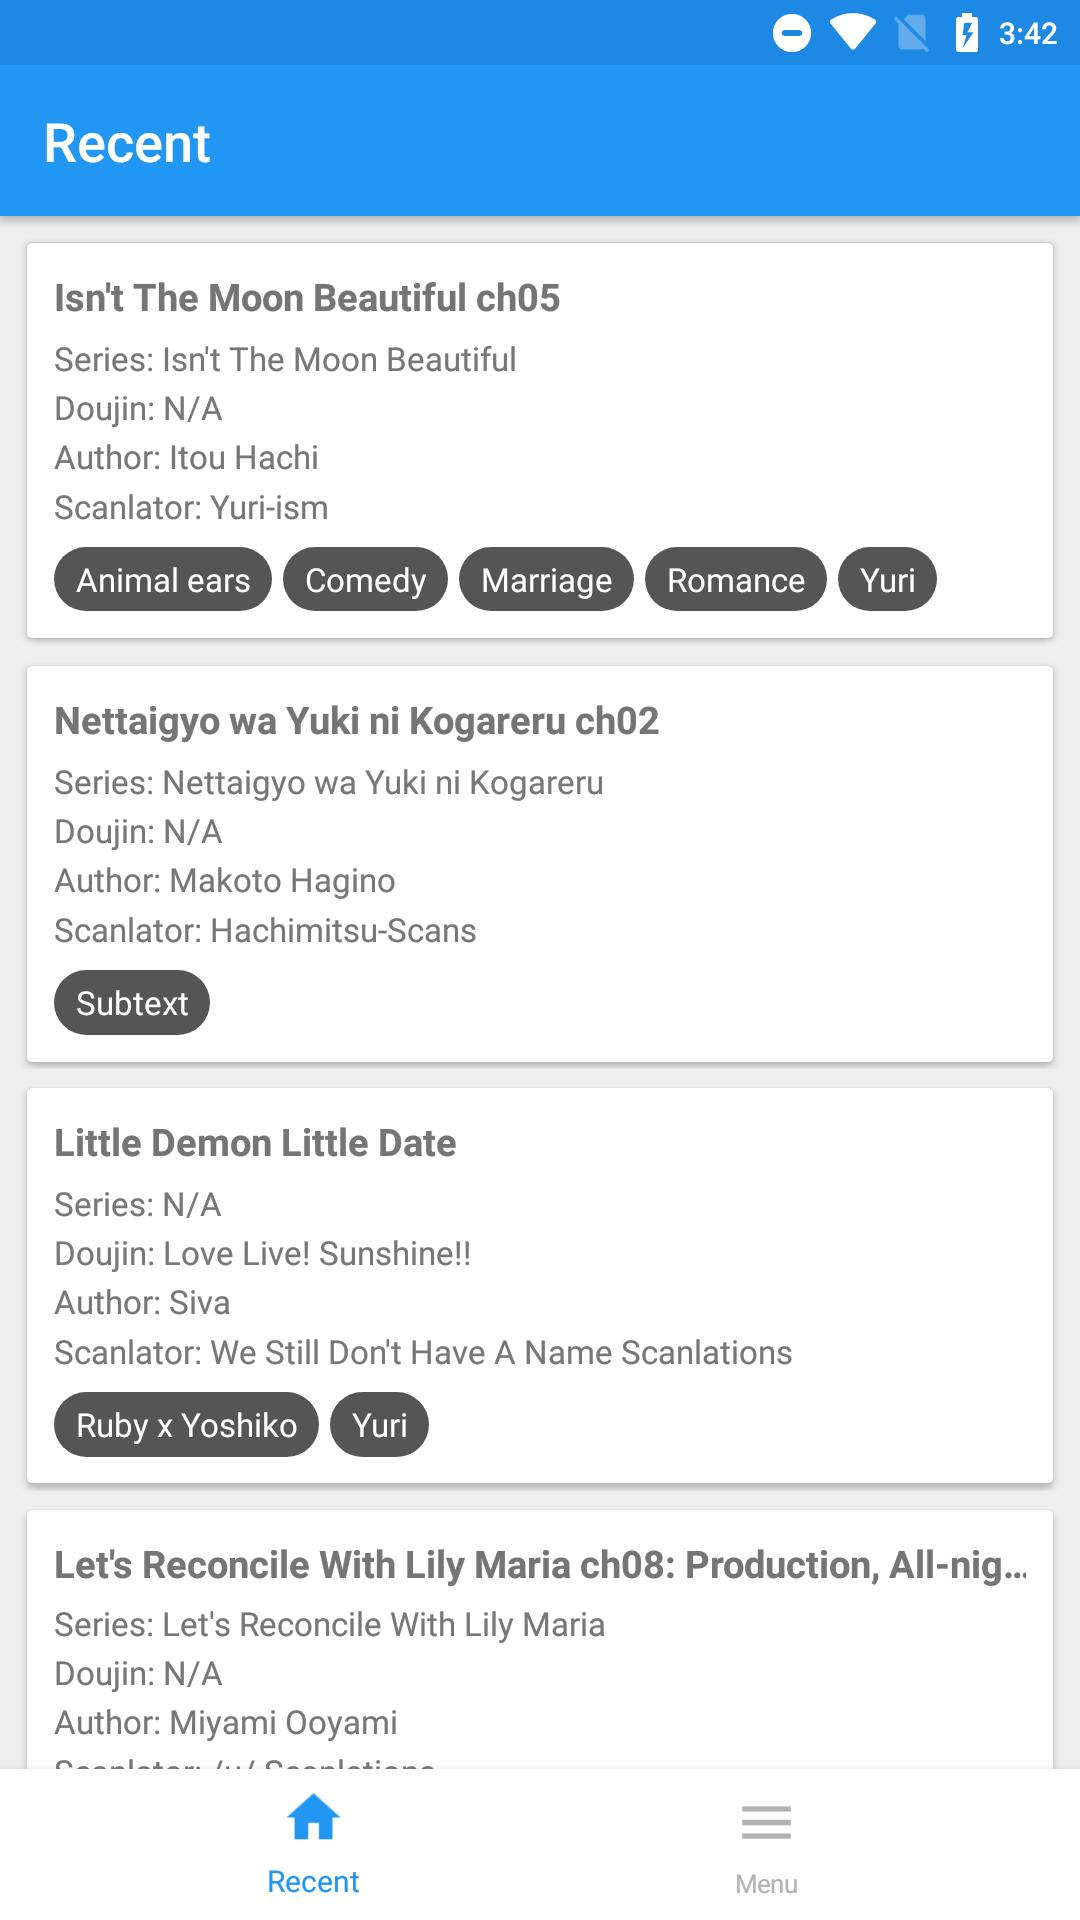
Task: Open Nettaigyo wa Yuki ni Kogareru ch02
Action: [357, 721]
